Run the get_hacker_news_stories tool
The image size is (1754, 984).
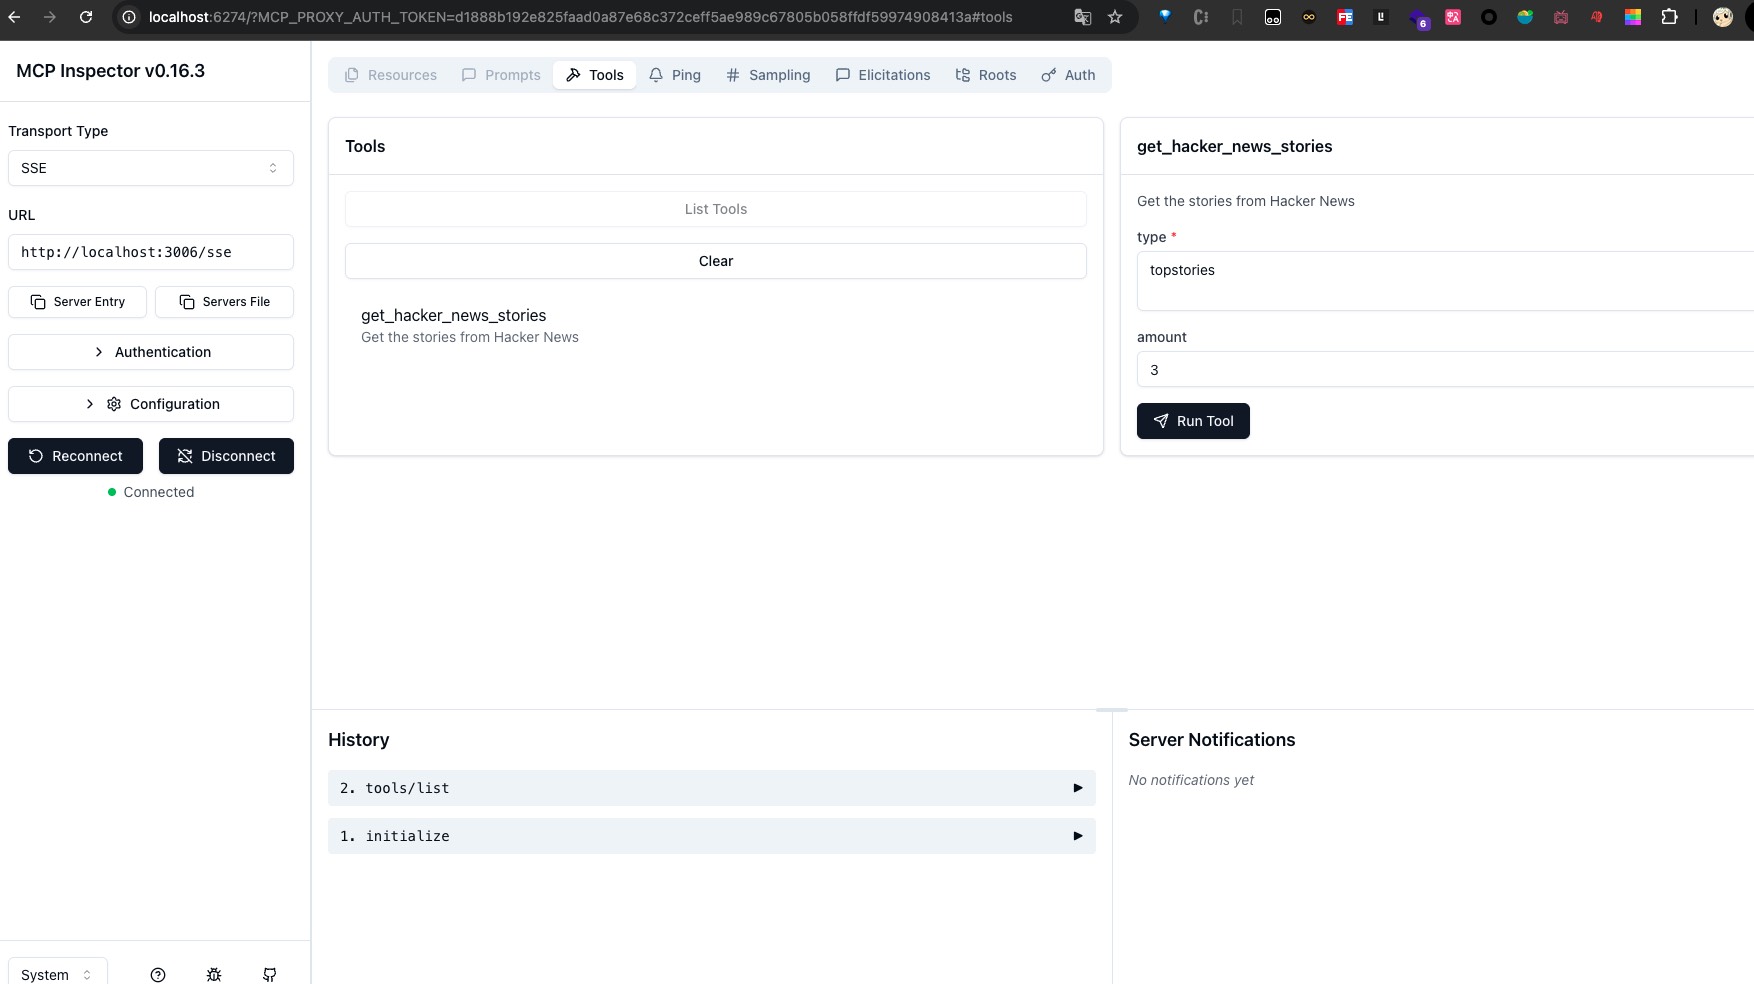(x=1193, y=421)
